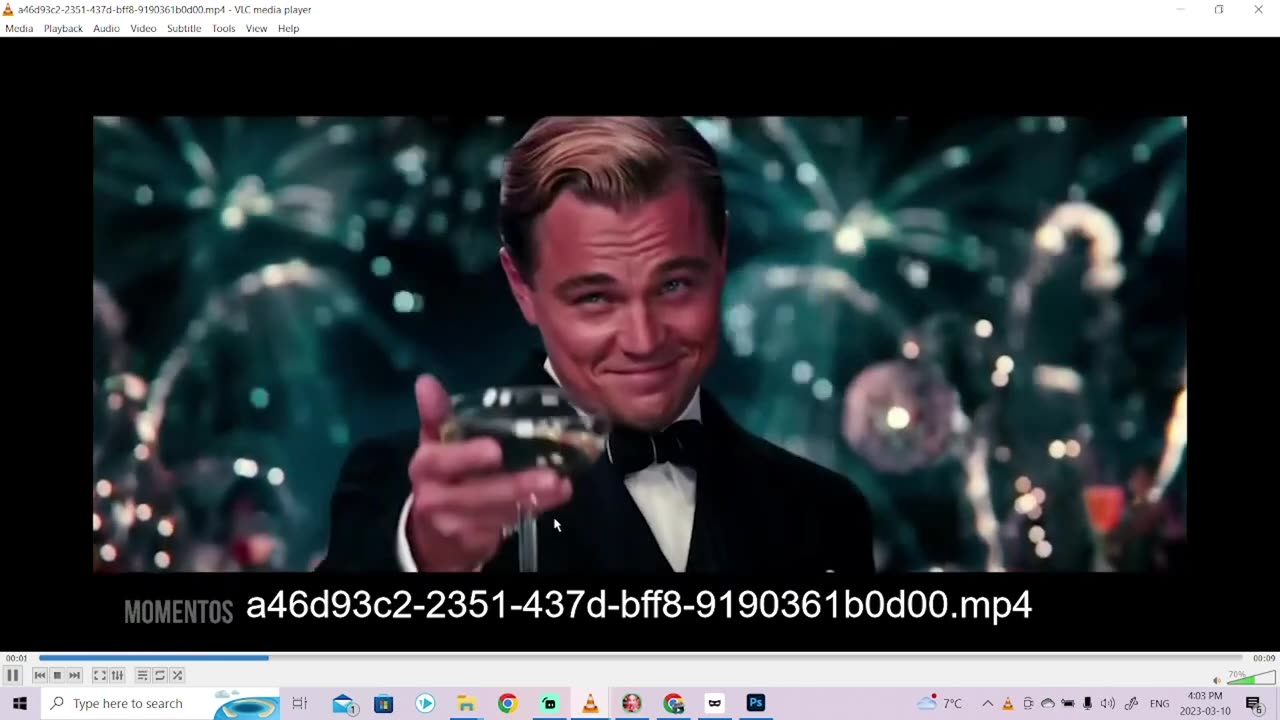Show extended settings and effects
1280x720 pixels.
117,675
